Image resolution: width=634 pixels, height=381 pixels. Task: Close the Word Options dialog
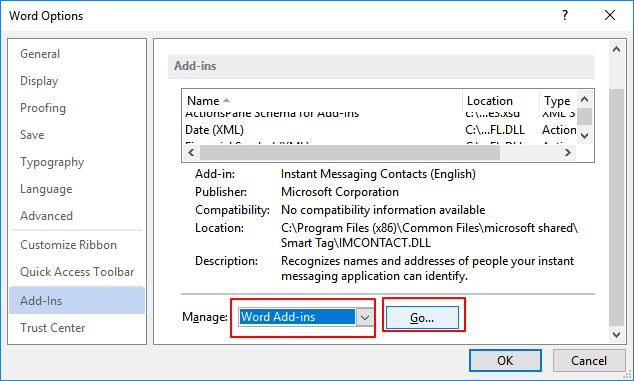[x=610, y=15]
